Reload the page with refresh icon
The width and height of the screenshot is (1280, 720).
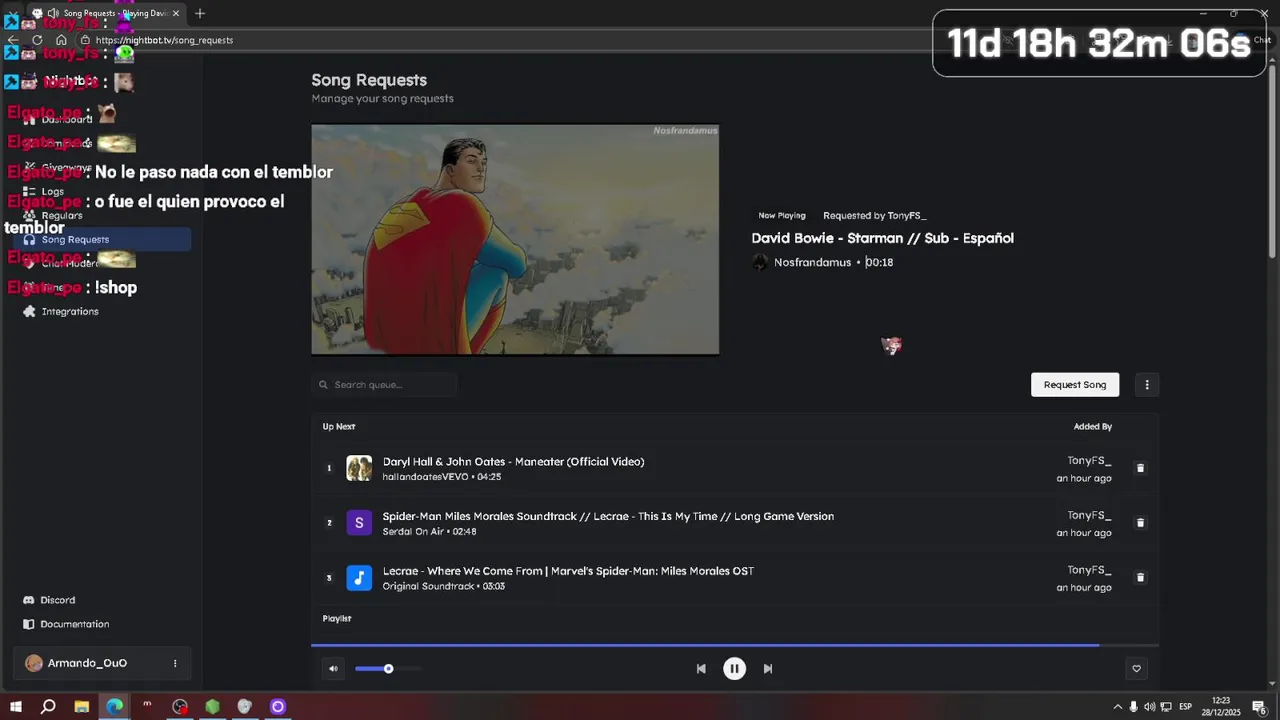click(x=37, y=40)
